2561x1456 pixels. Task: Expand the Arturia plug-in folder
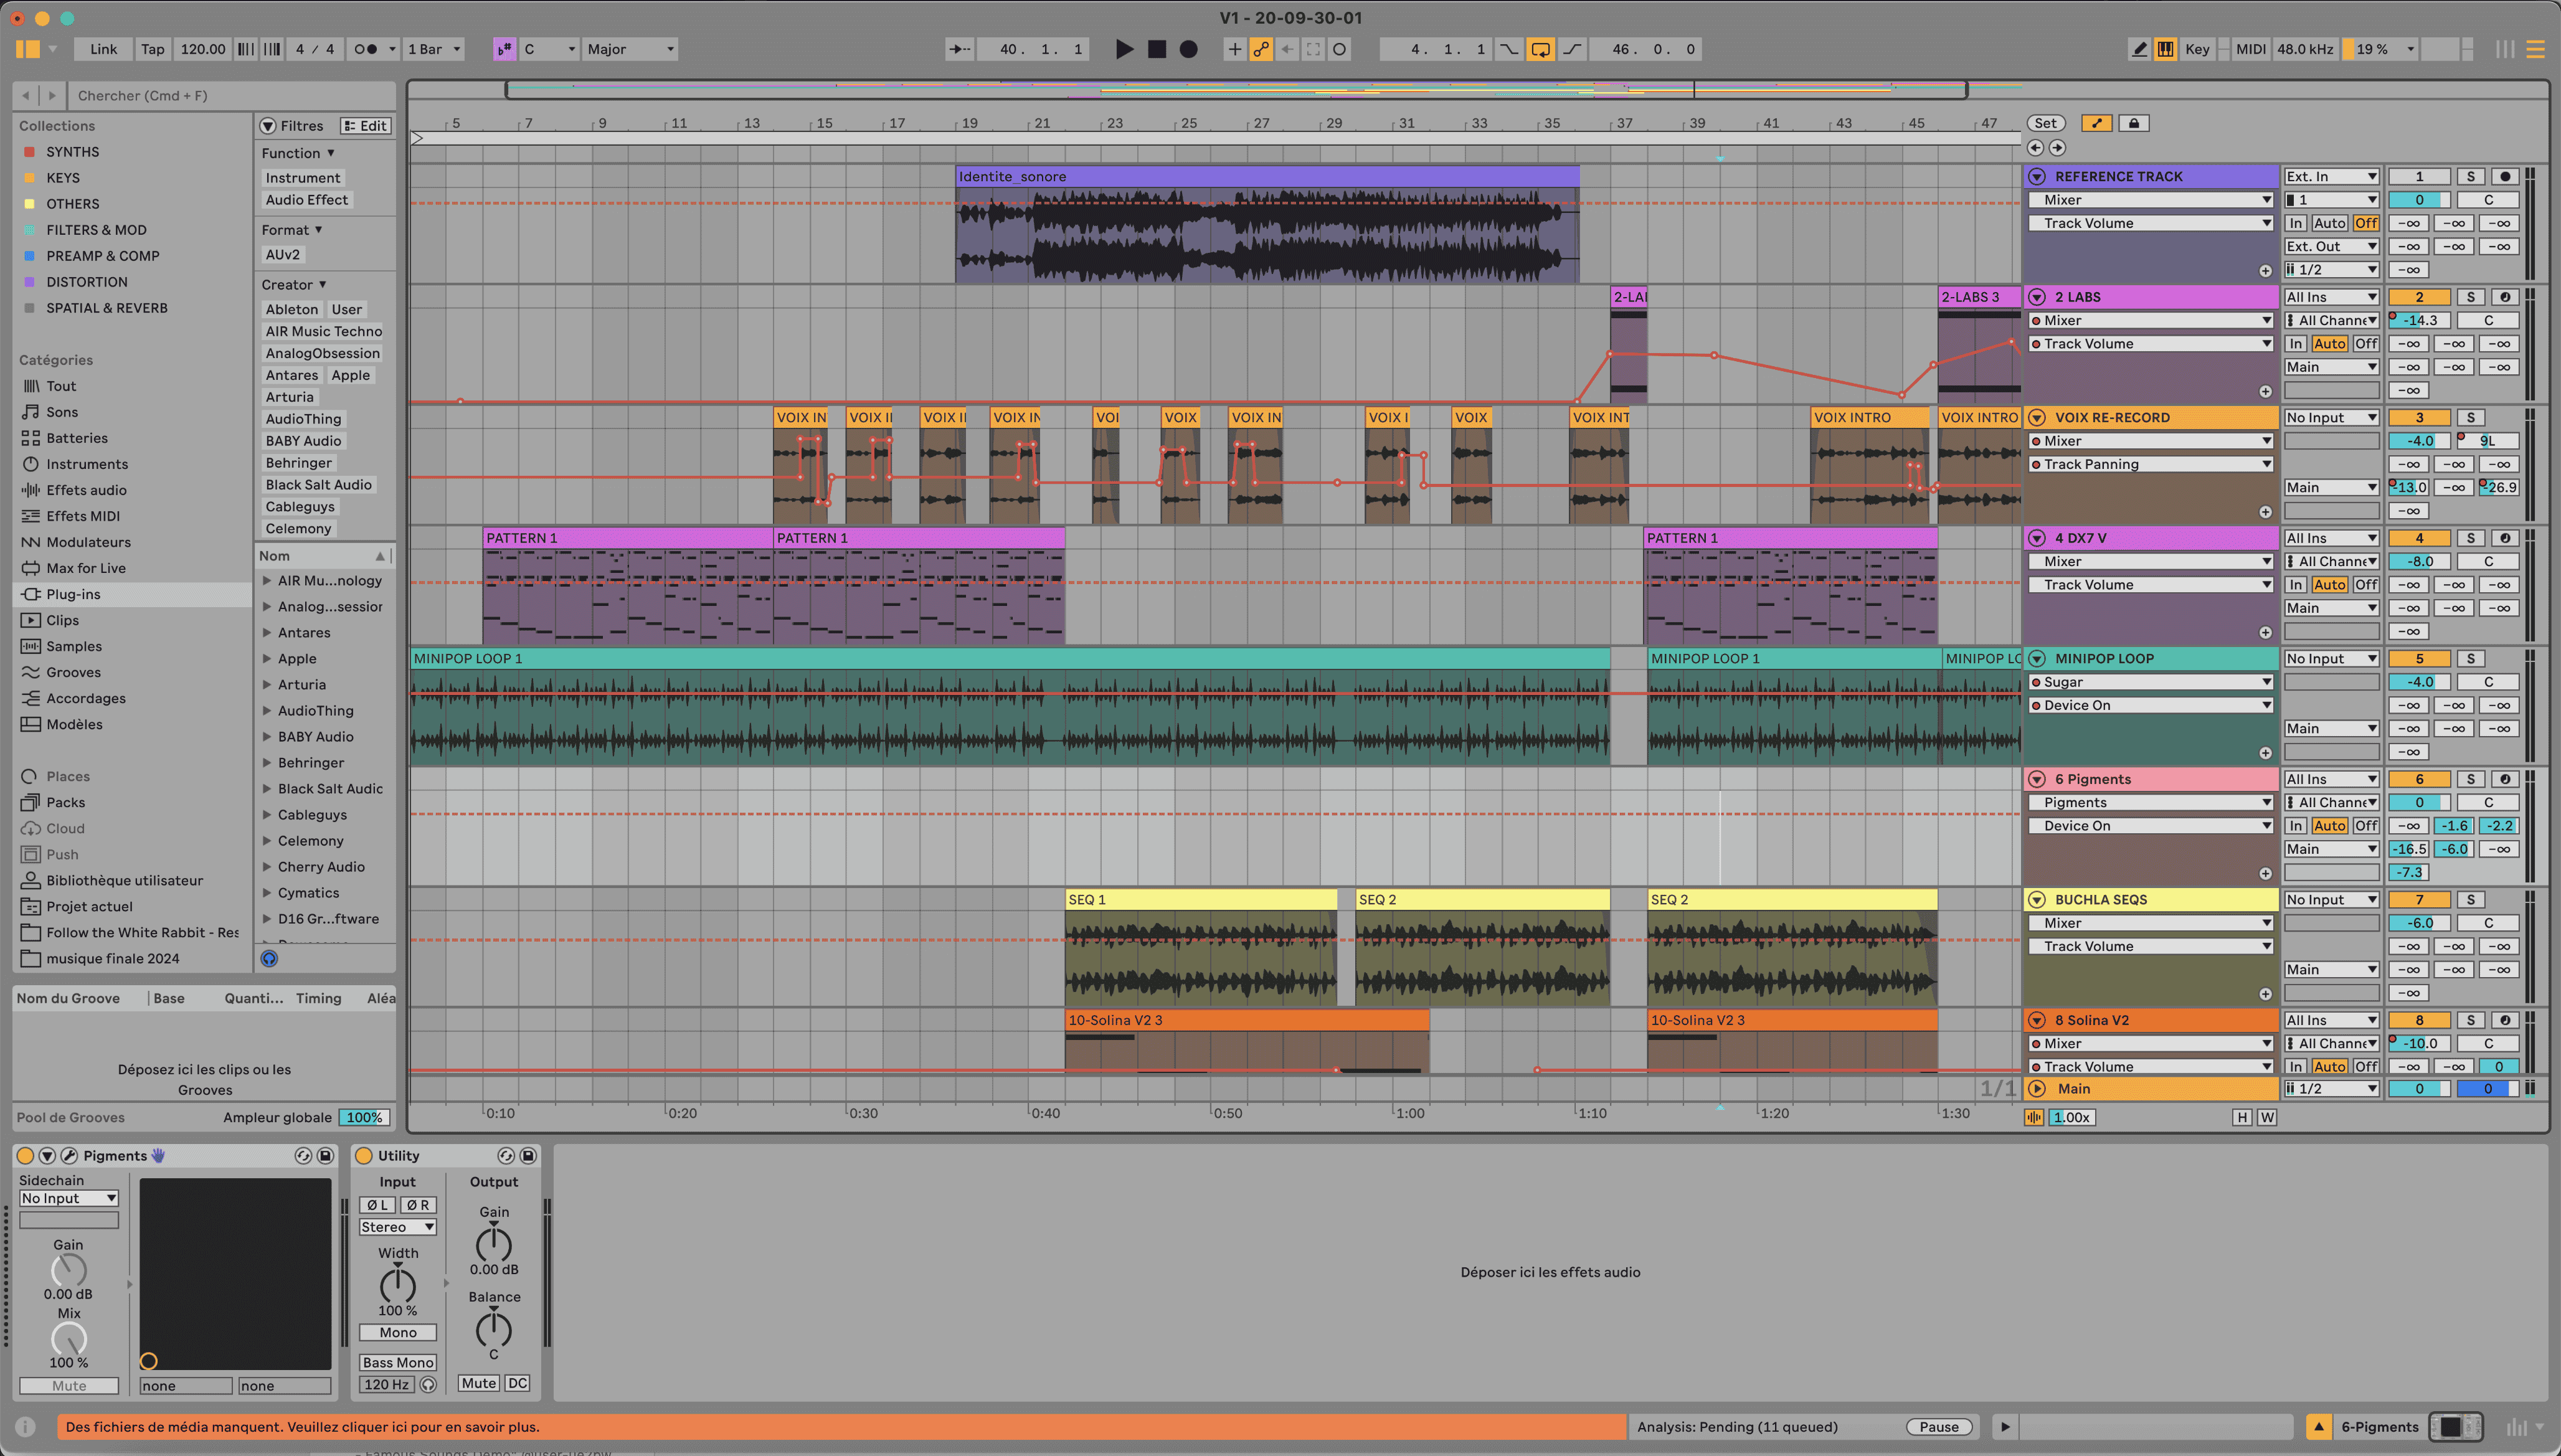point(267,685)
